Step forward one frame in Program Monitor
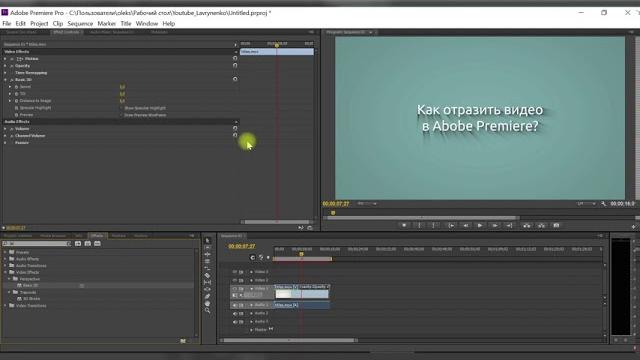The width and height of the screenshot is (640, 360). [x=495, y=225]
